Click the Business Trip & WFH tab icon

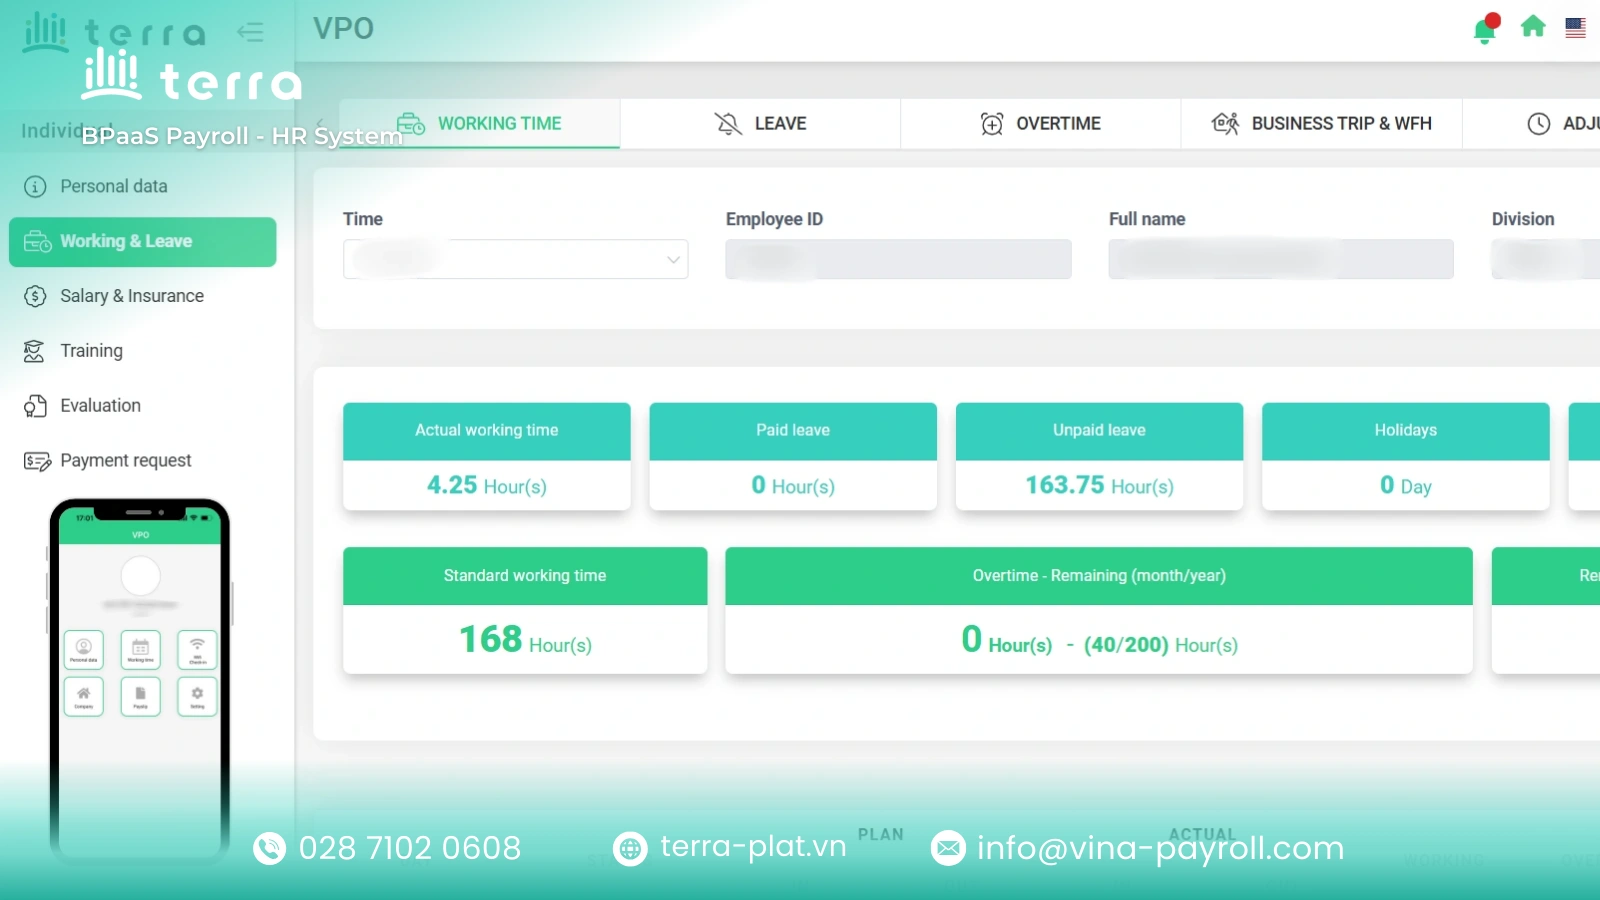tap(1225, 124)
